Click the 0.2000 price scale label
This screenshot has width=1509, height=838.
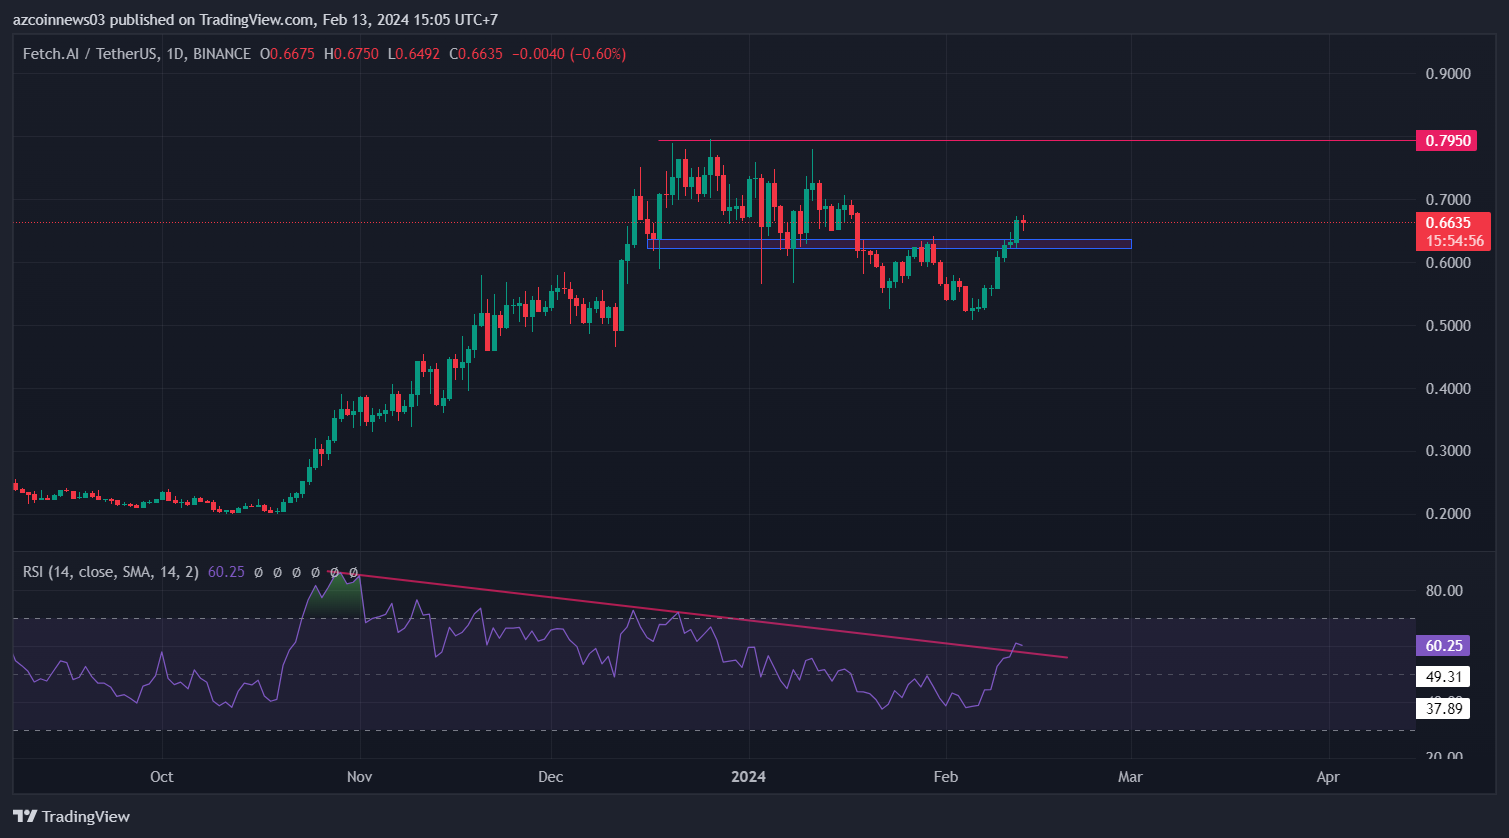[1447, 514]
